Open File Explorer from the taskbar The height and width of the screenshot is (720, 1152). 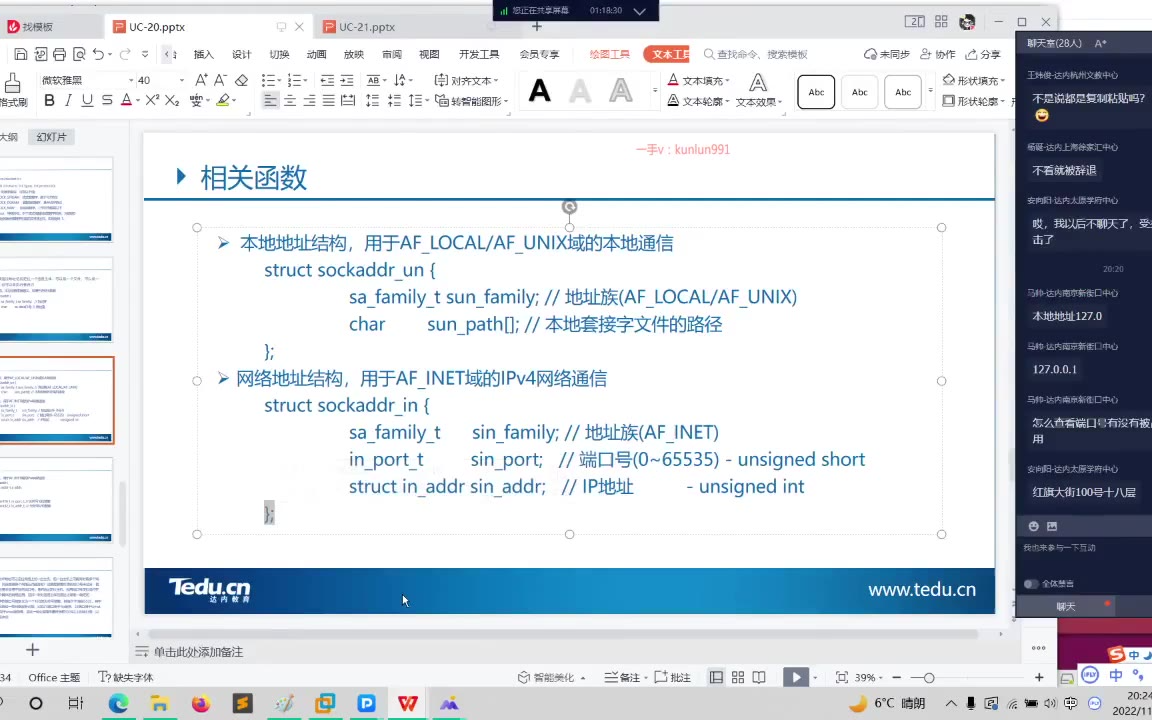159,704
